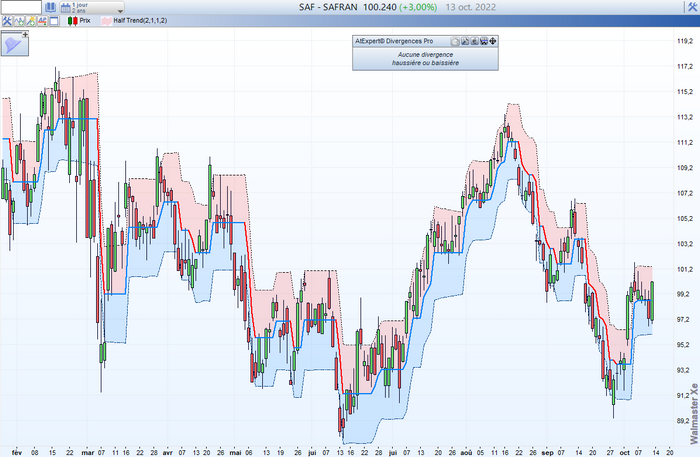The height and width of the screenshot is (457, 700).
Task: Click the pink Half Trend color swatch
Action: [x=106, y=20]
